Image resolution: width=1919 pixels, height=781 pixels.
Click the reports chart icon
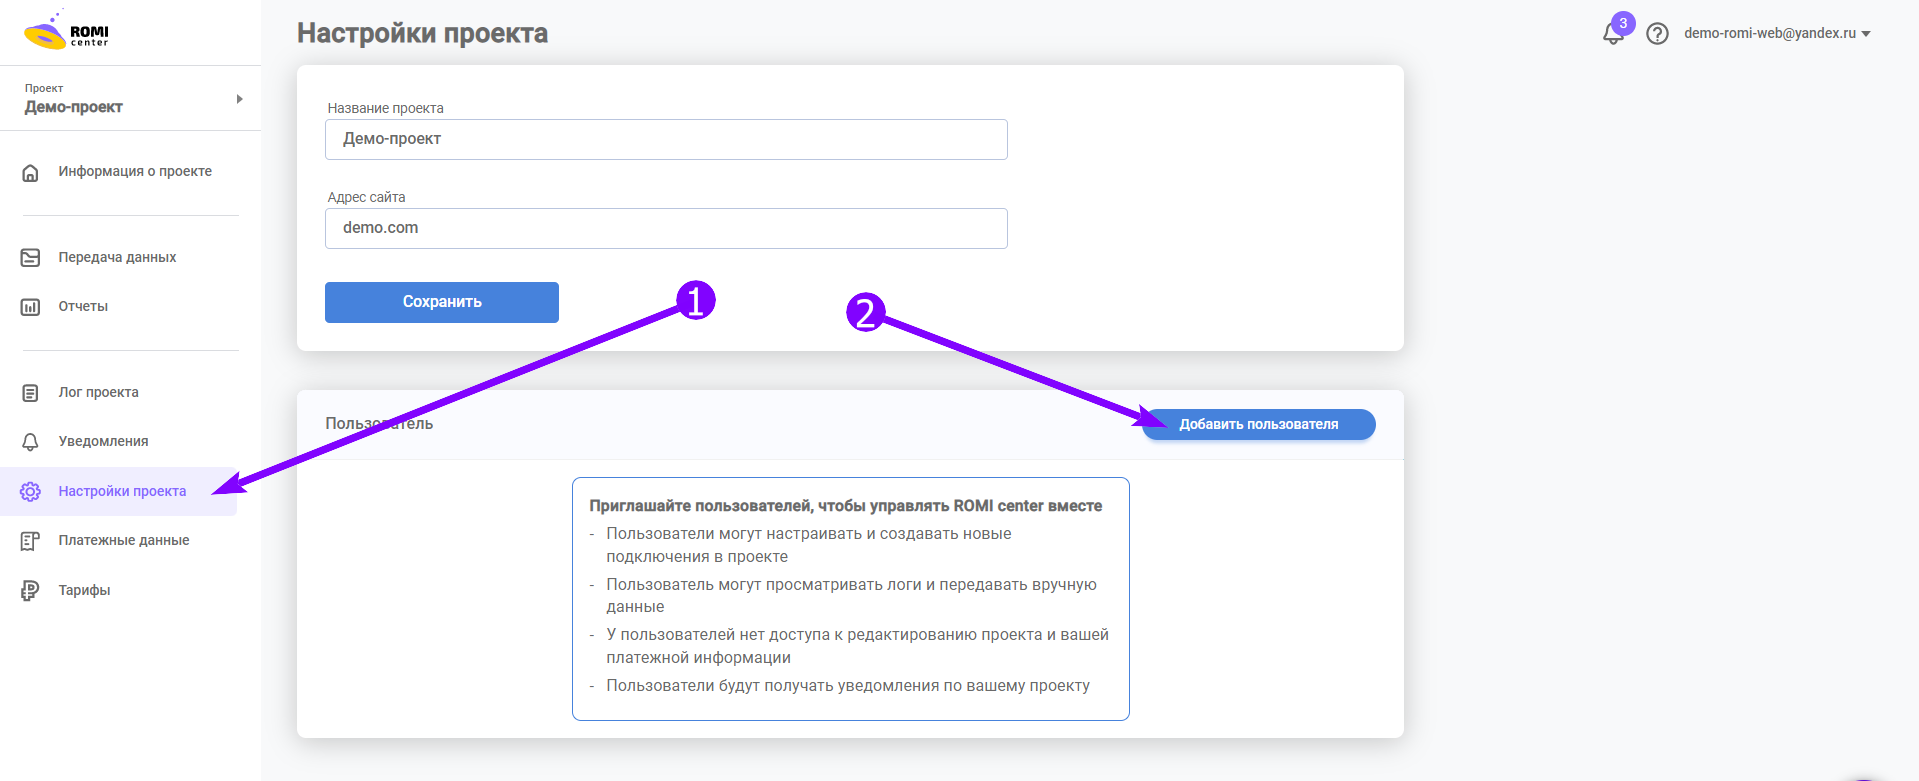pyautogui.click(x=31, y=307)
